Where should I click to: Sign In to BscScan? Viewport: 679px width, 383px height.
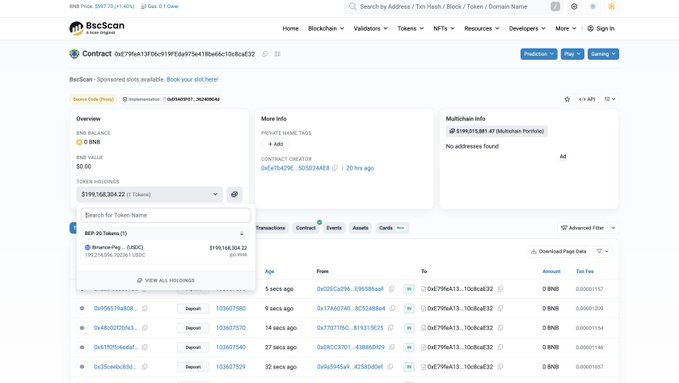(601, 29)
